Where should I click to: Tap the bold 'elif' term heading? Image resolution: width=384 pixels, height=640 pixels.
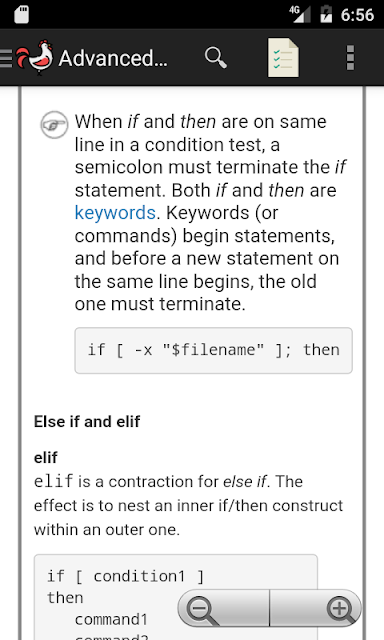(x=46, y=458)
